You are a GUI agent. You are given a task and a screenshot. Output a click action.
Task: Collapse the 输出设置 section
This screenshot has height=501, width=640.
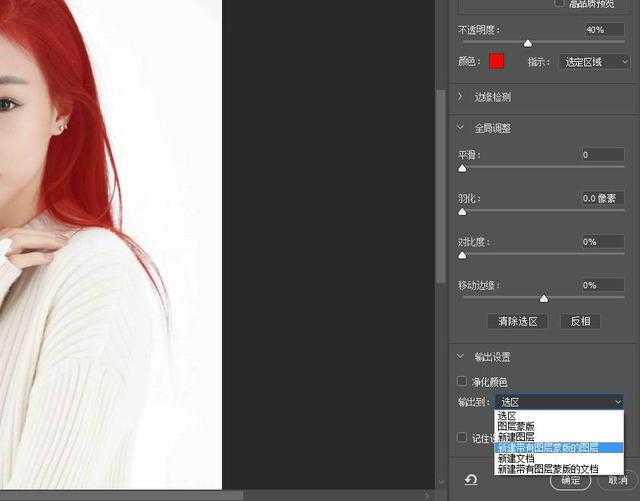click(x=461, y=357)
